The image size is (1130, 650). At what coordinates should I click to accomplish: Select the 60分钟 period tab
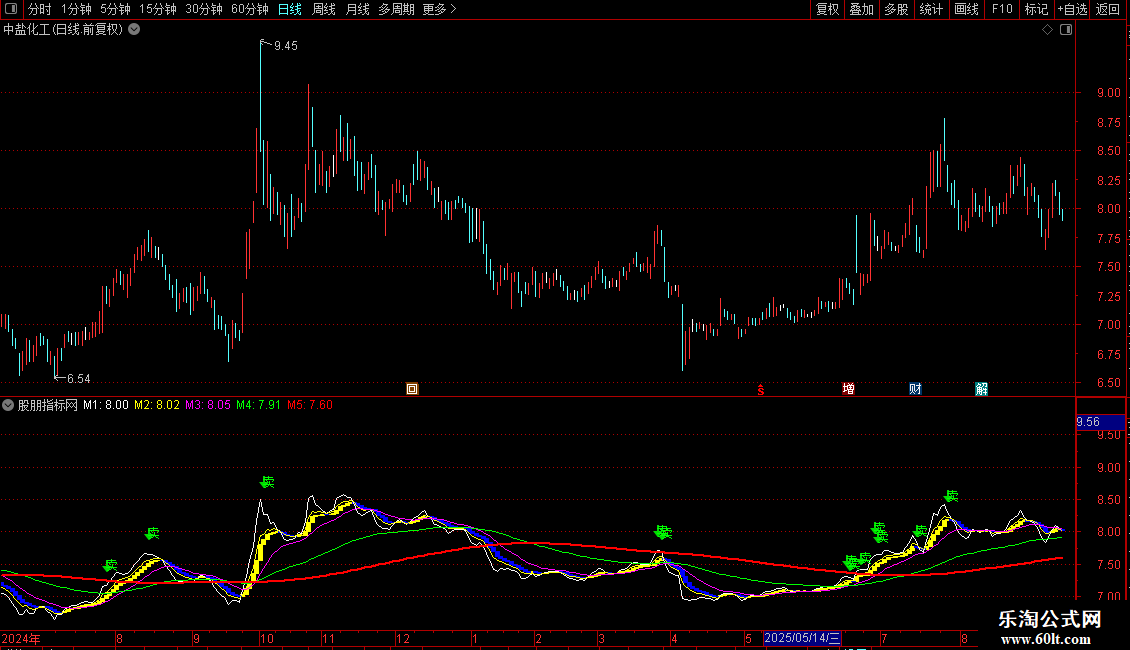point(249,9)
